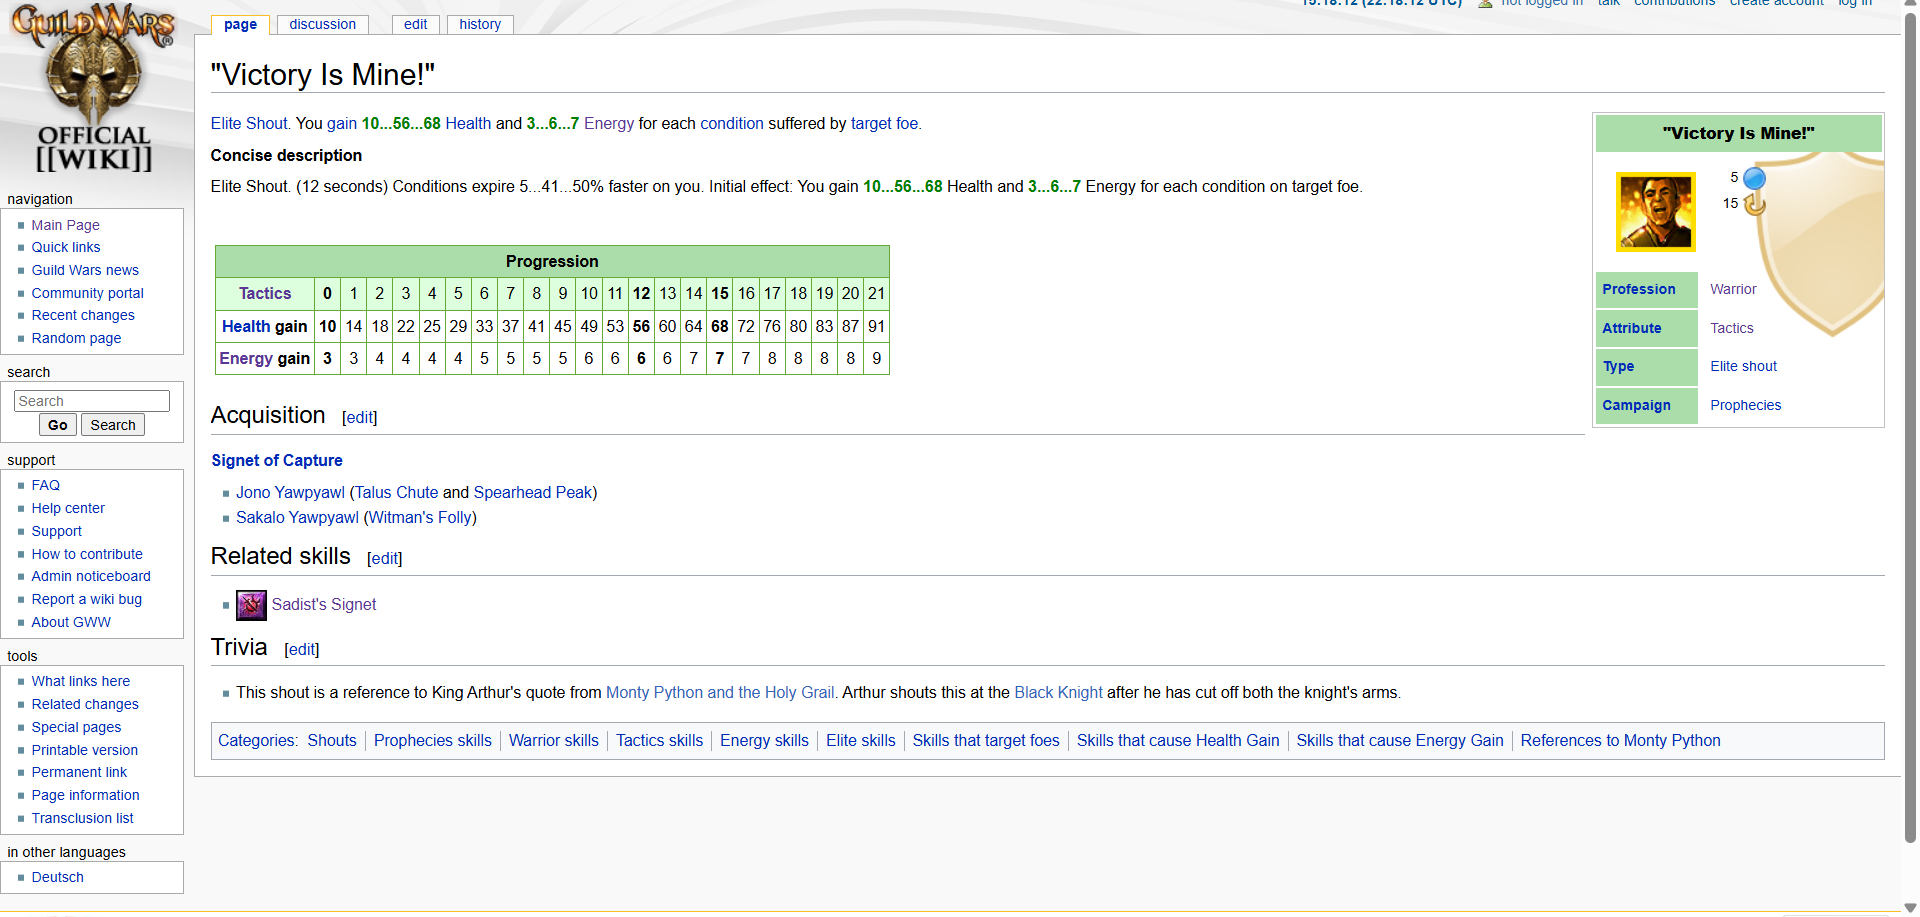Click the Sadist's Signet skill icon
Image resolution: width=1920 pixels, height=917 pixels.
point(251,605)
